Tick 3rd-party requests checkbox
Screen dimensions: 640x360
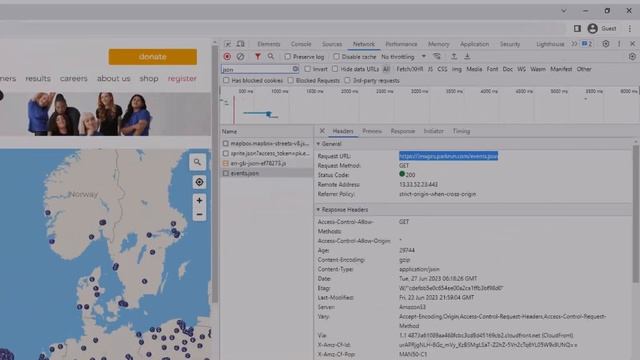click(347, 80)
